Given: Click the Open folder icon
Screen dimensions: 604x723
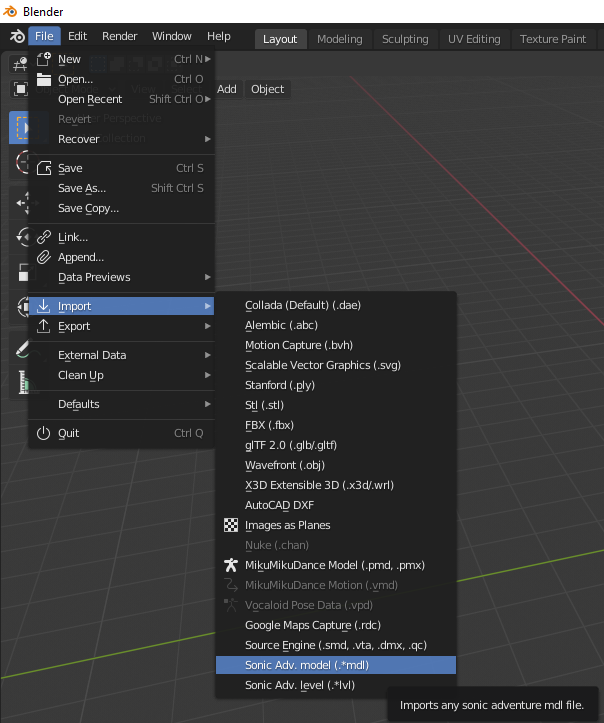Looking at the screenshot, I should pos(44,79).
